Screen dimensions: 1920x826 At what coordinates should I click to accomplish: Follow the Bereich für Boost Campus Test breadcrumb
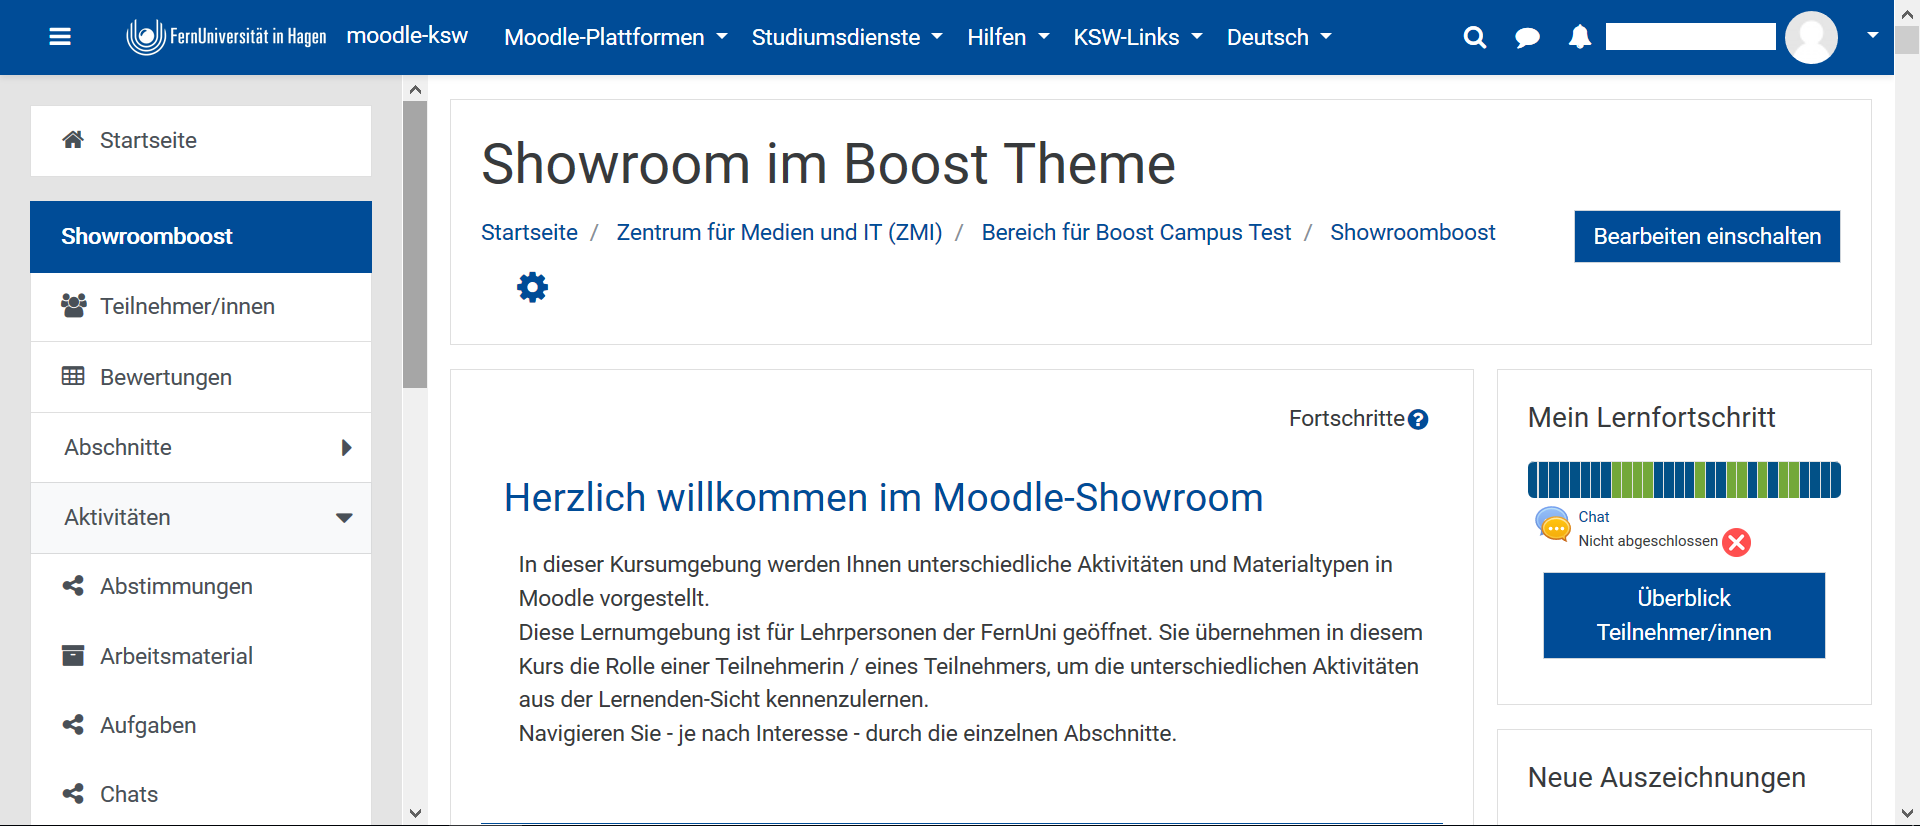1136,232
